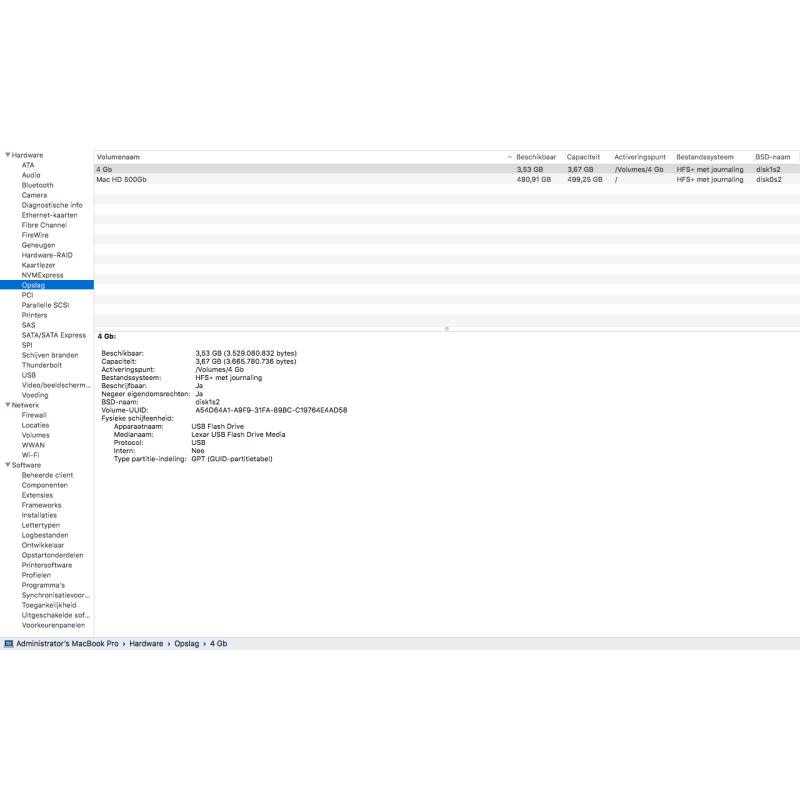The width and height of the screenshot is (800, 800).
Task: Select Firewall under Netwerk
Action: coord(34,415)
